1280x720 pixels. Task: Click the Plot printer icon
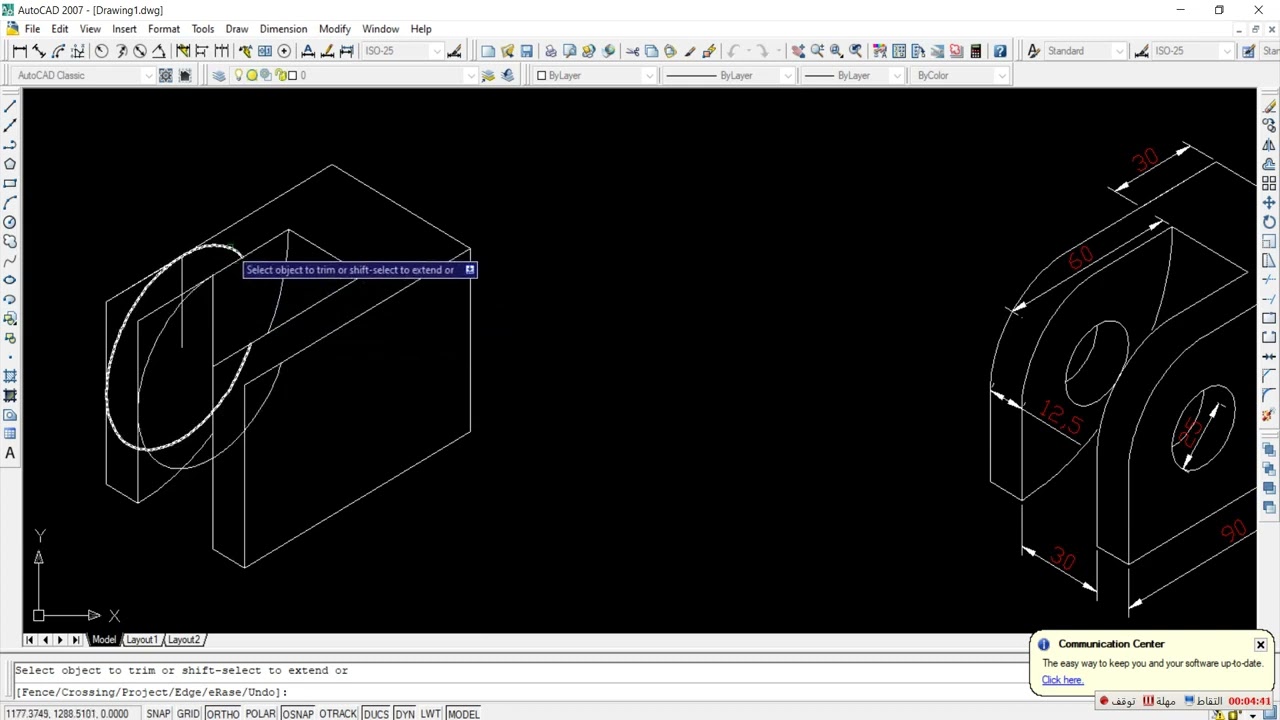click(550, 51)
